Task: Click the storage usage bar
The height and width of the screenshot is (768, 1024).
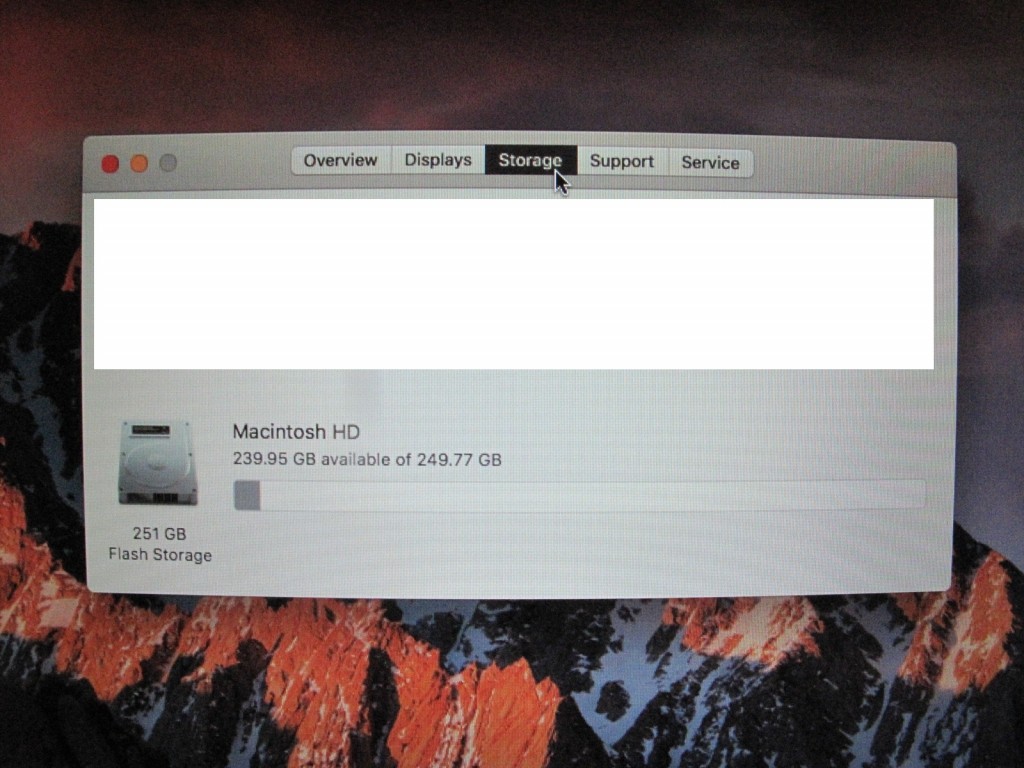Action: (579, 495)
